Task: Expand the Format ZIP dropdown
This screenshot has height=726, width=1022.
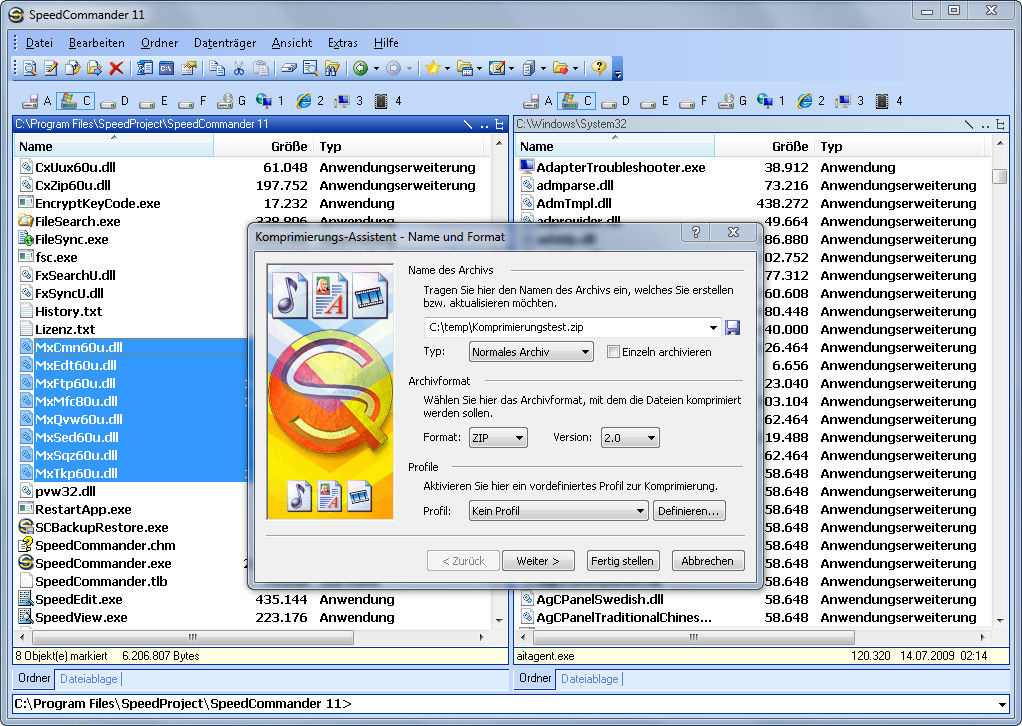Action: (498, 438)
